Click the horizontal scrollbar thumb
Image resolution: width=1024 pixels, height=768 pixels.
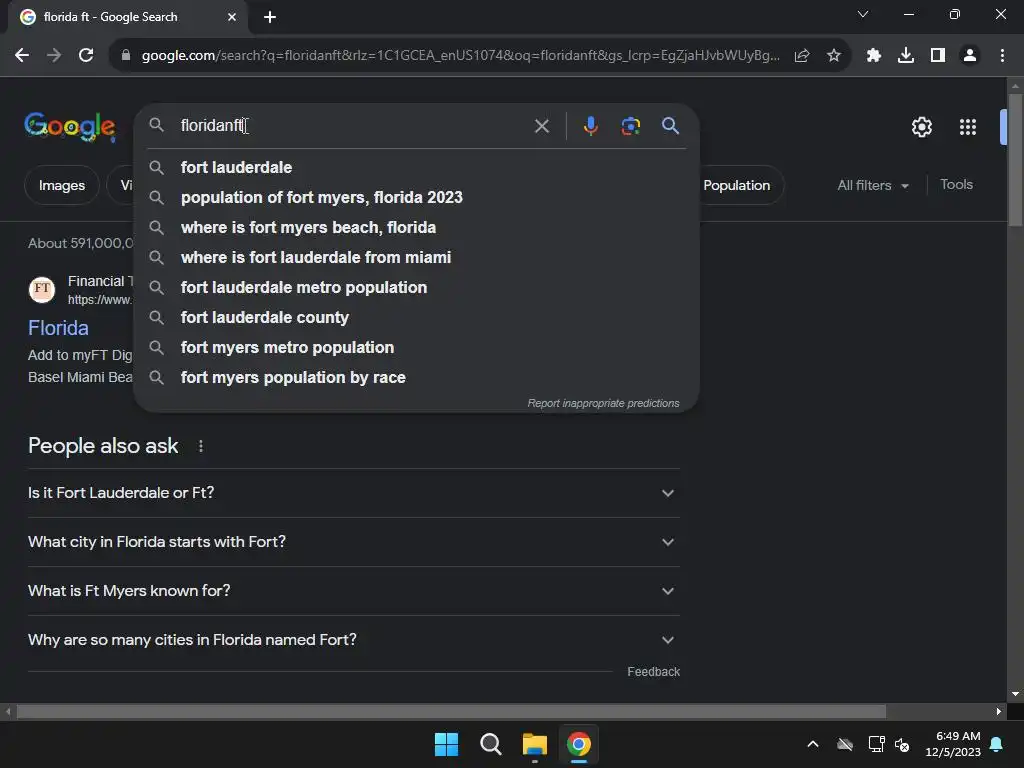tap(451, 711)
